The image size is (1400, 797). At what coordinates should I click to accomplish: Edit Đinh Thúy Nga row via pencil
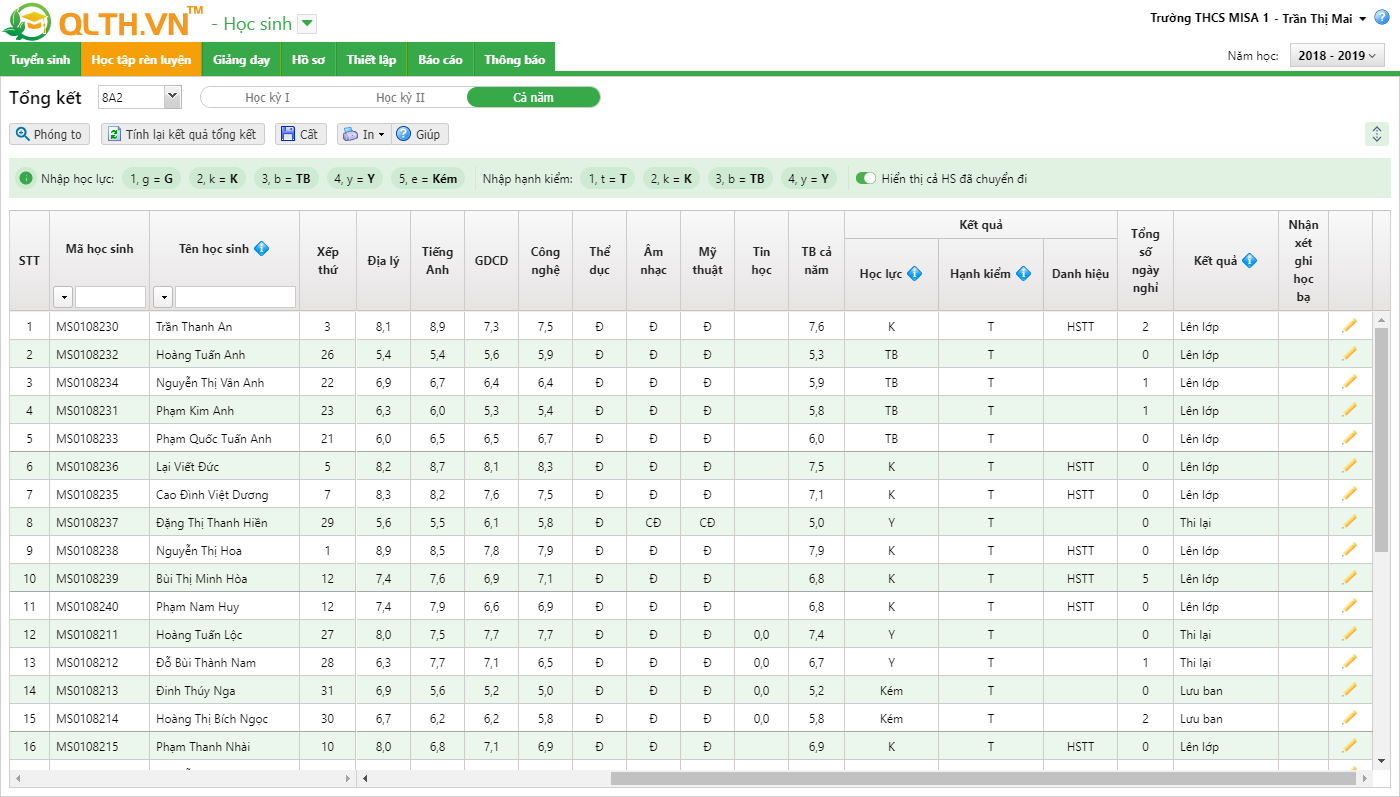[x=1349, y=690]
